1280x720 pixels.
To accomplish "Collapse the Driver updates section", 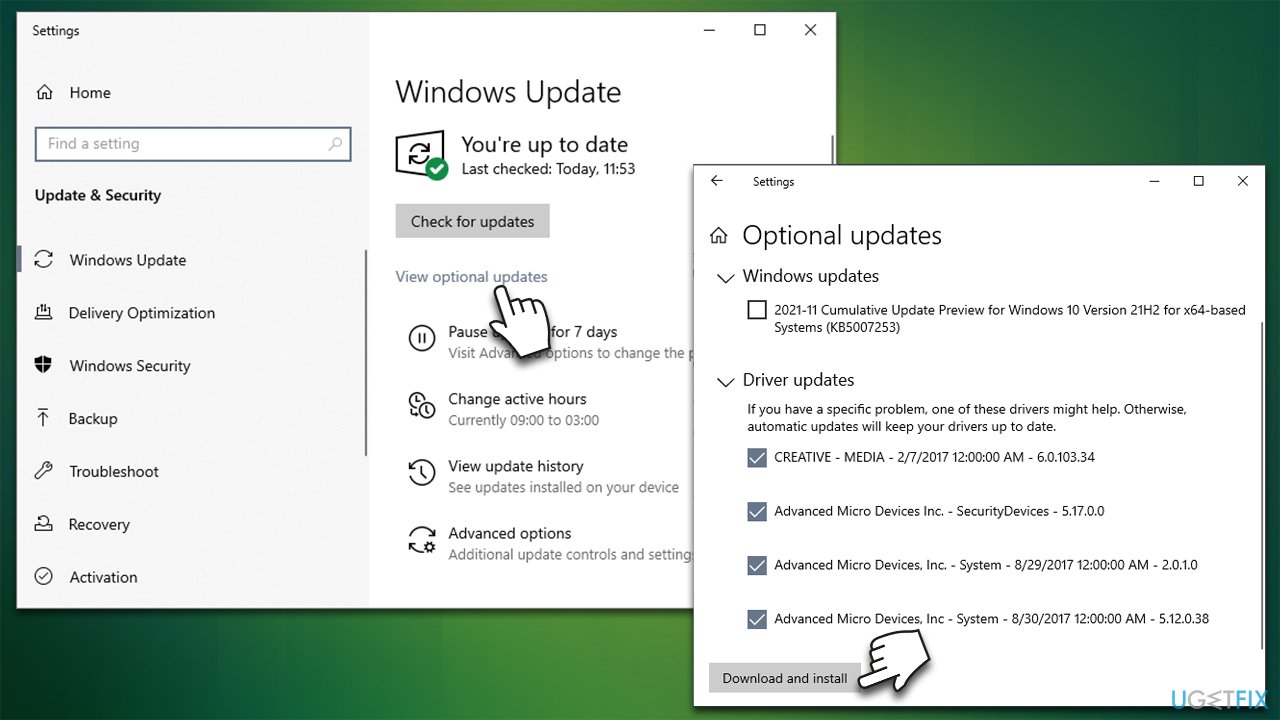I will pyautogui.click(x=724, y=381).
